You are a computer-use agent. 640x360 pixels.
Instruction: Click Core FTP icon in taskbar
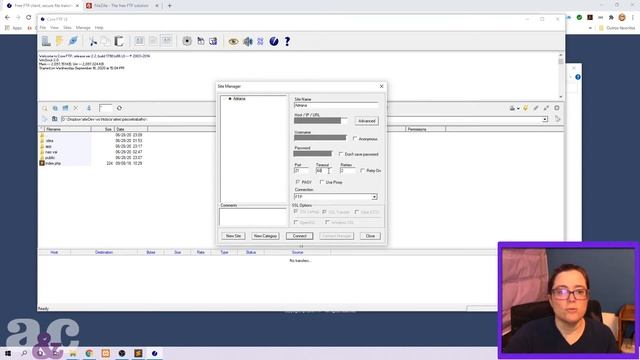tap(154, 353)
